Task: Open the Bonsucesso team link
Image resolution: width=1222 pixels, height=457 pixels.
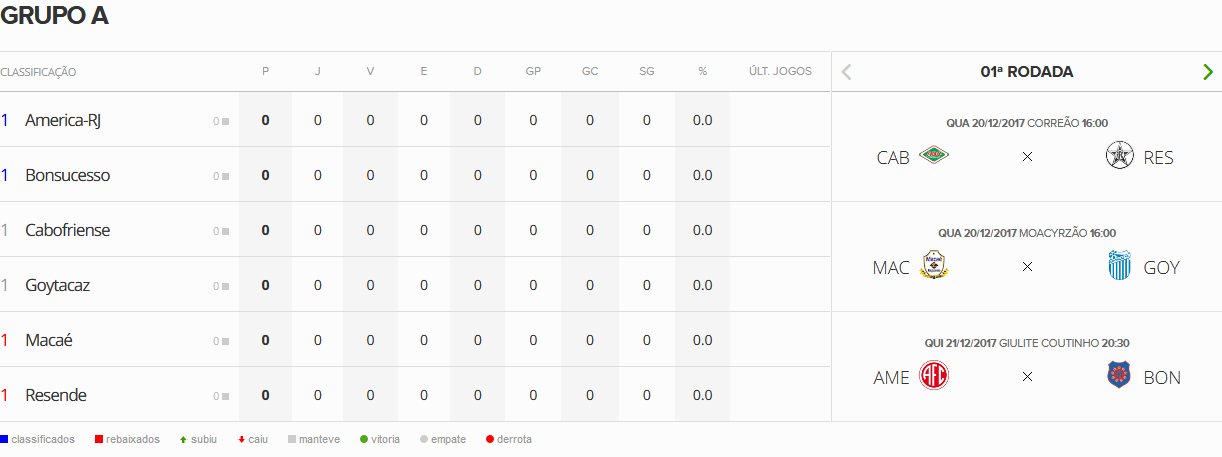Action: [67, 175]
